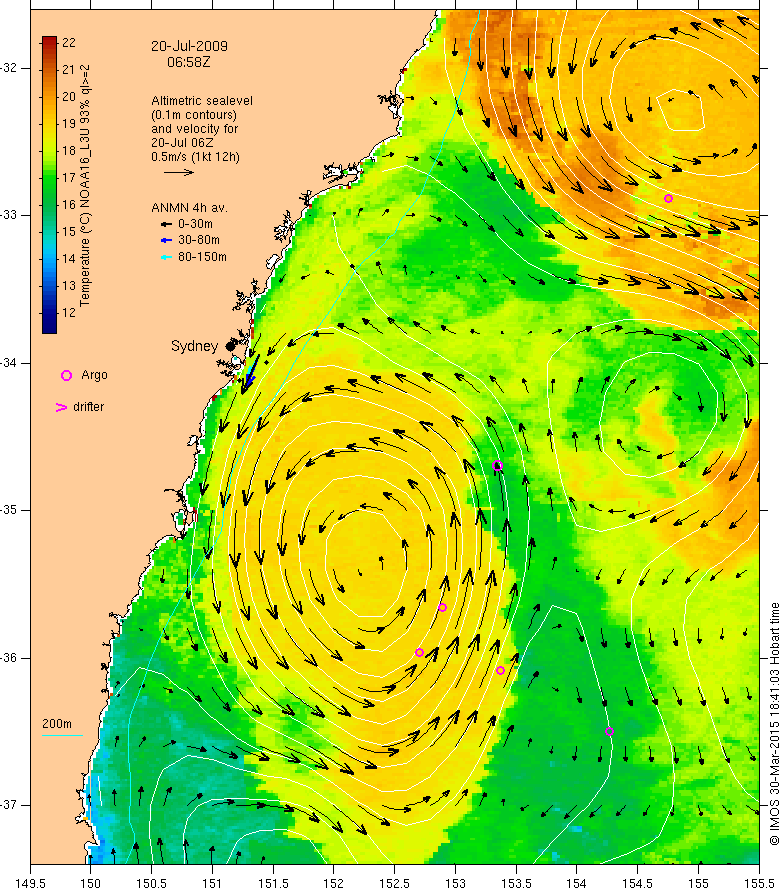The image size is (780, 890).
Task: Click the -33 latitude axis label
Action: (9, 215)
